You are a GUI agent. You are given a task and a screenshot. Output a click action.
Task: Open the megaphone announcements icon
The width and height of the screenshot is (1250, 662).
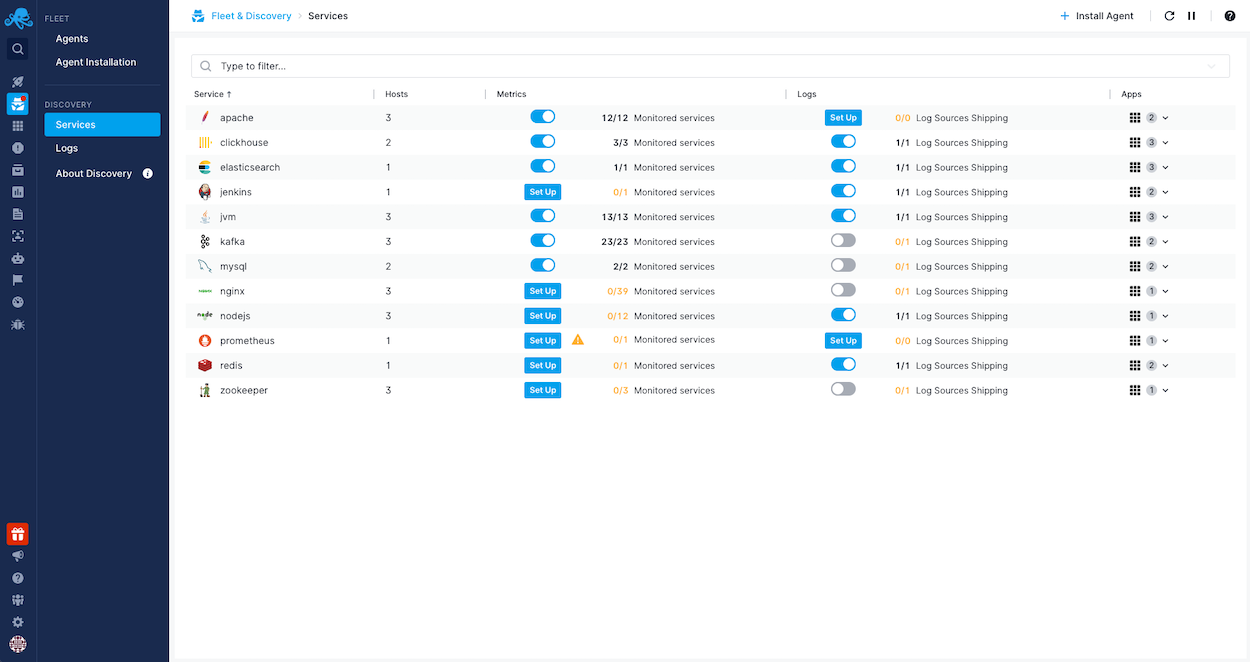[x=18, y=556]
